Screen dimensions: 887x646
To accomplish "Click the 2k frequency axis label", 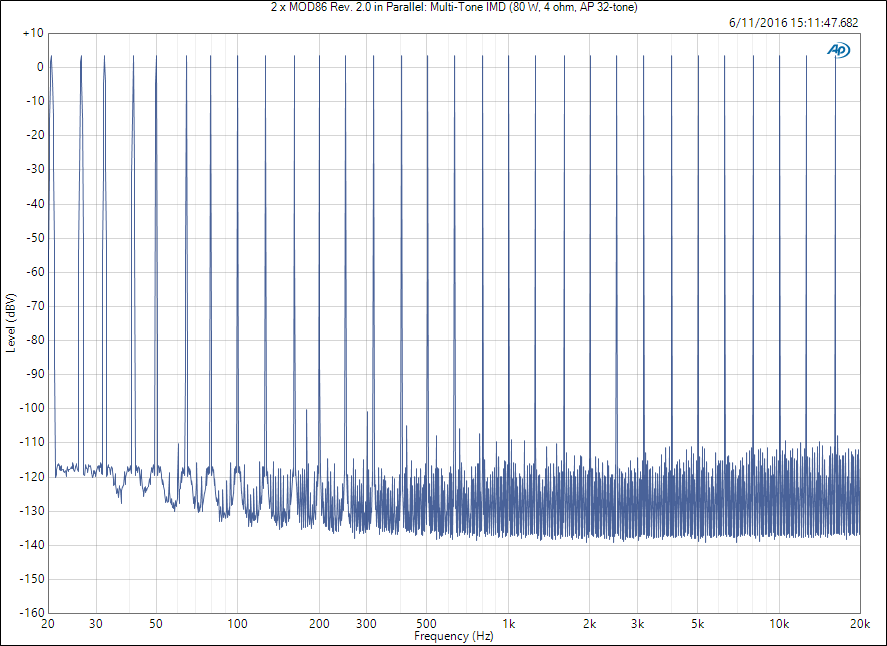I will [589, 623].
